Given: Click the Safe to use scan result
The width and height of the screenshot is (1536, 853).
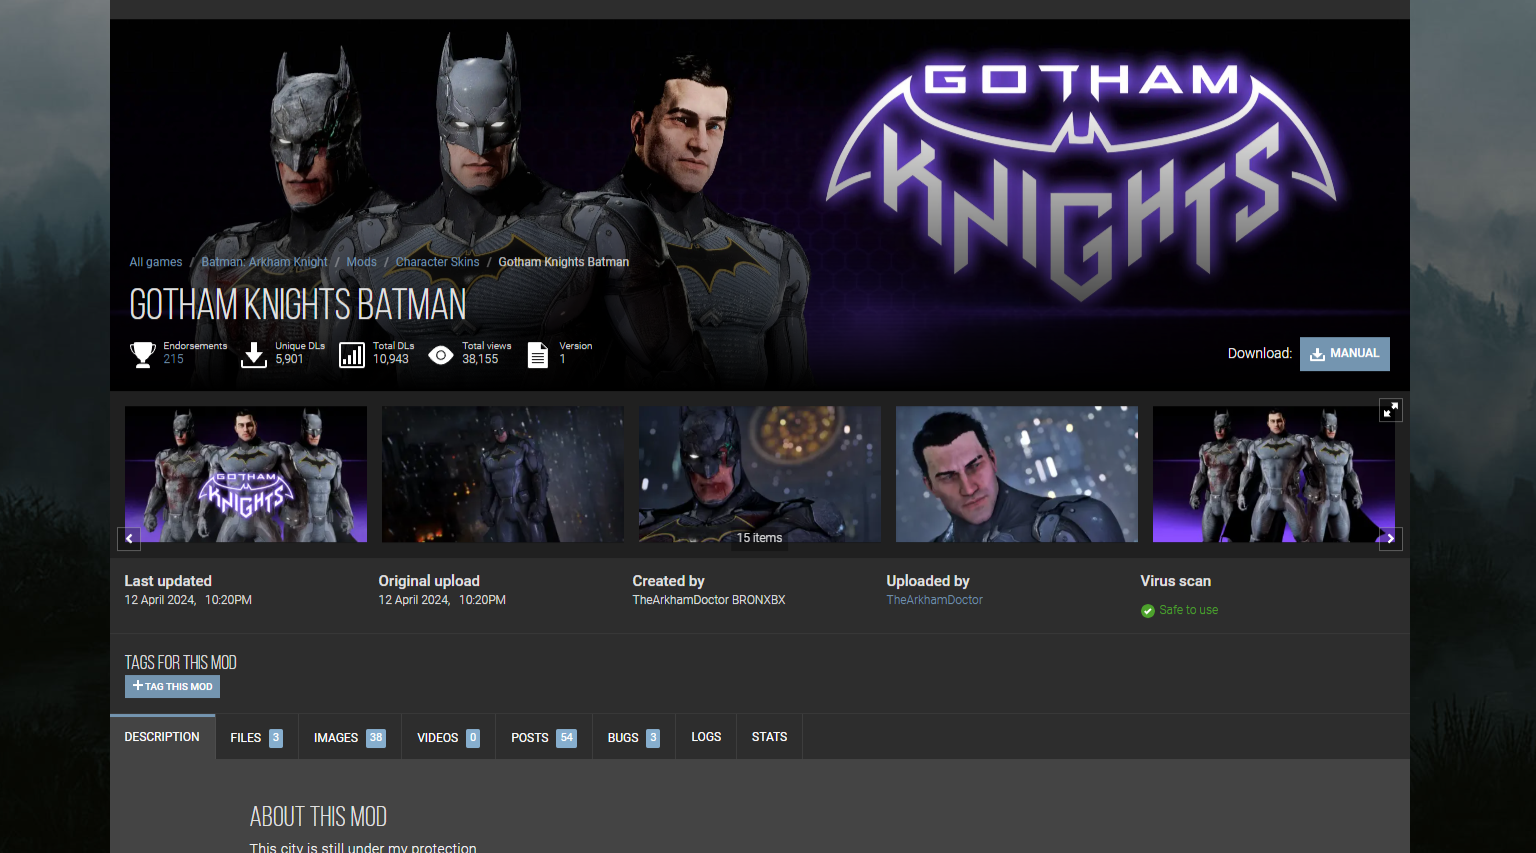Looking at the screenshot, I should (1187, 610).
